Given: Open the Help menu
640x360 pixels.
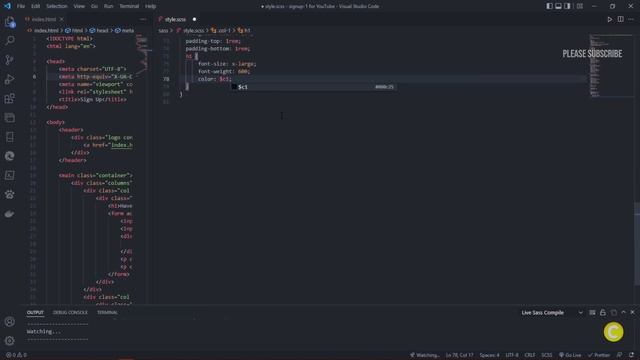Looking at the screenshot, I should (x=151, y=6).
